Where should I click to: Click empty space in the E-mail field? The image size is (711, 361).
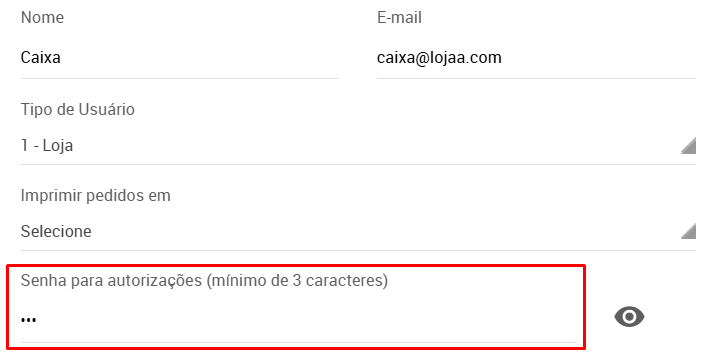599,58
